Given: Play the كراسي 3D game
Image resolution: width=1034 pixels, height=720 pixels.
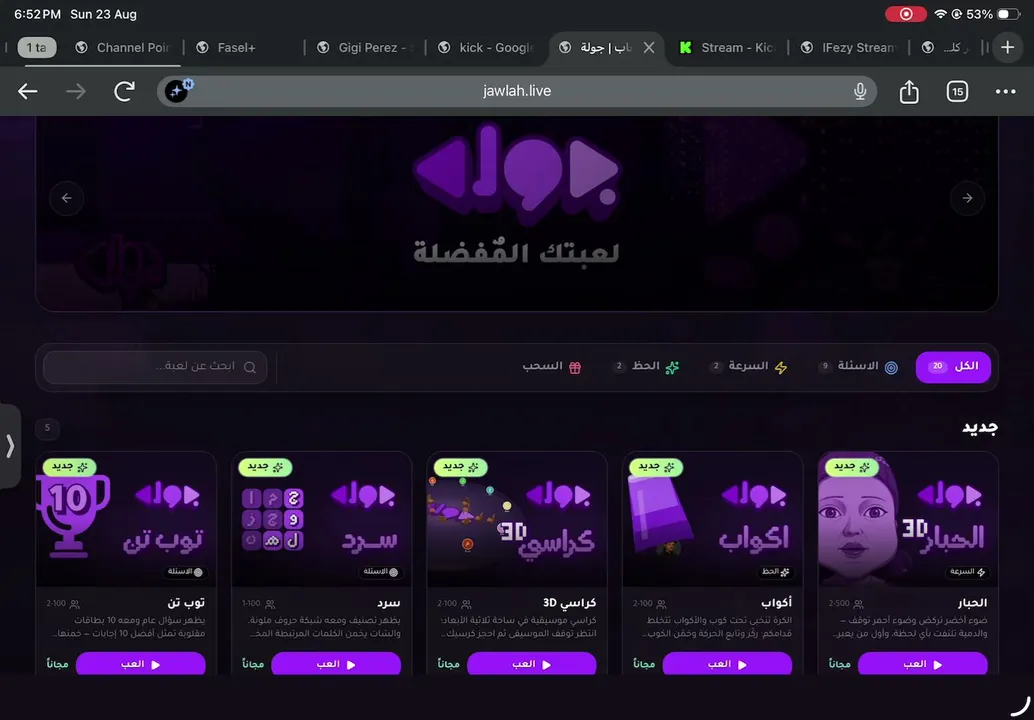Looking at the screenshot, I should [532, 664].
